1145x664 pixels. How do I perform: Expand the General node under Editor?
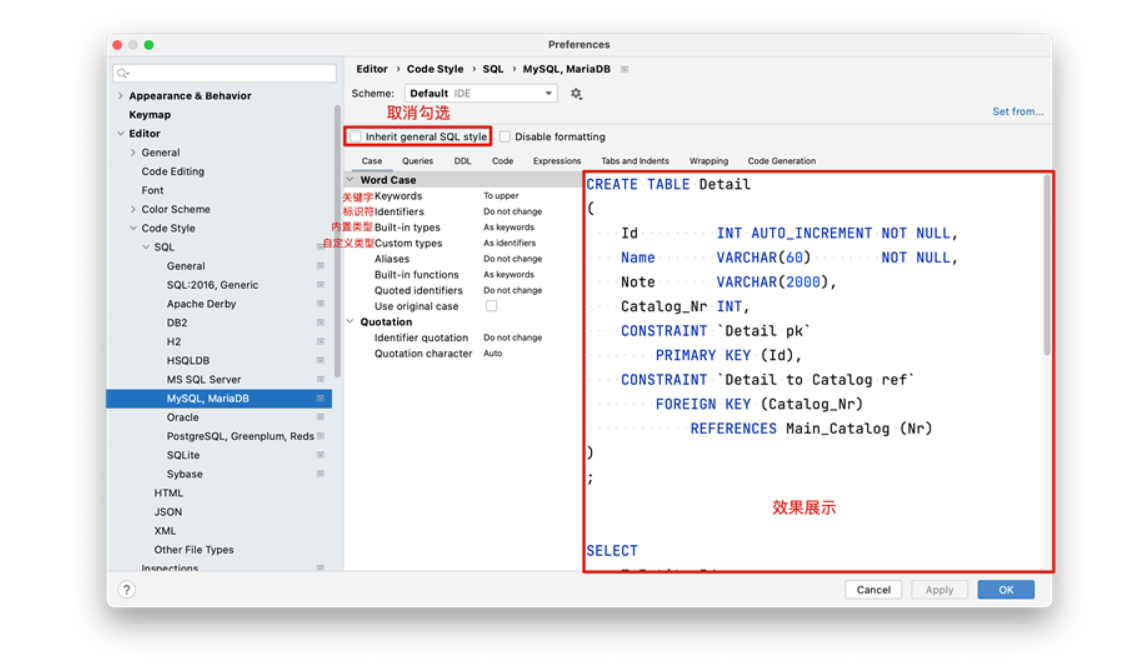pyautogui.click(x=133, y=153)
